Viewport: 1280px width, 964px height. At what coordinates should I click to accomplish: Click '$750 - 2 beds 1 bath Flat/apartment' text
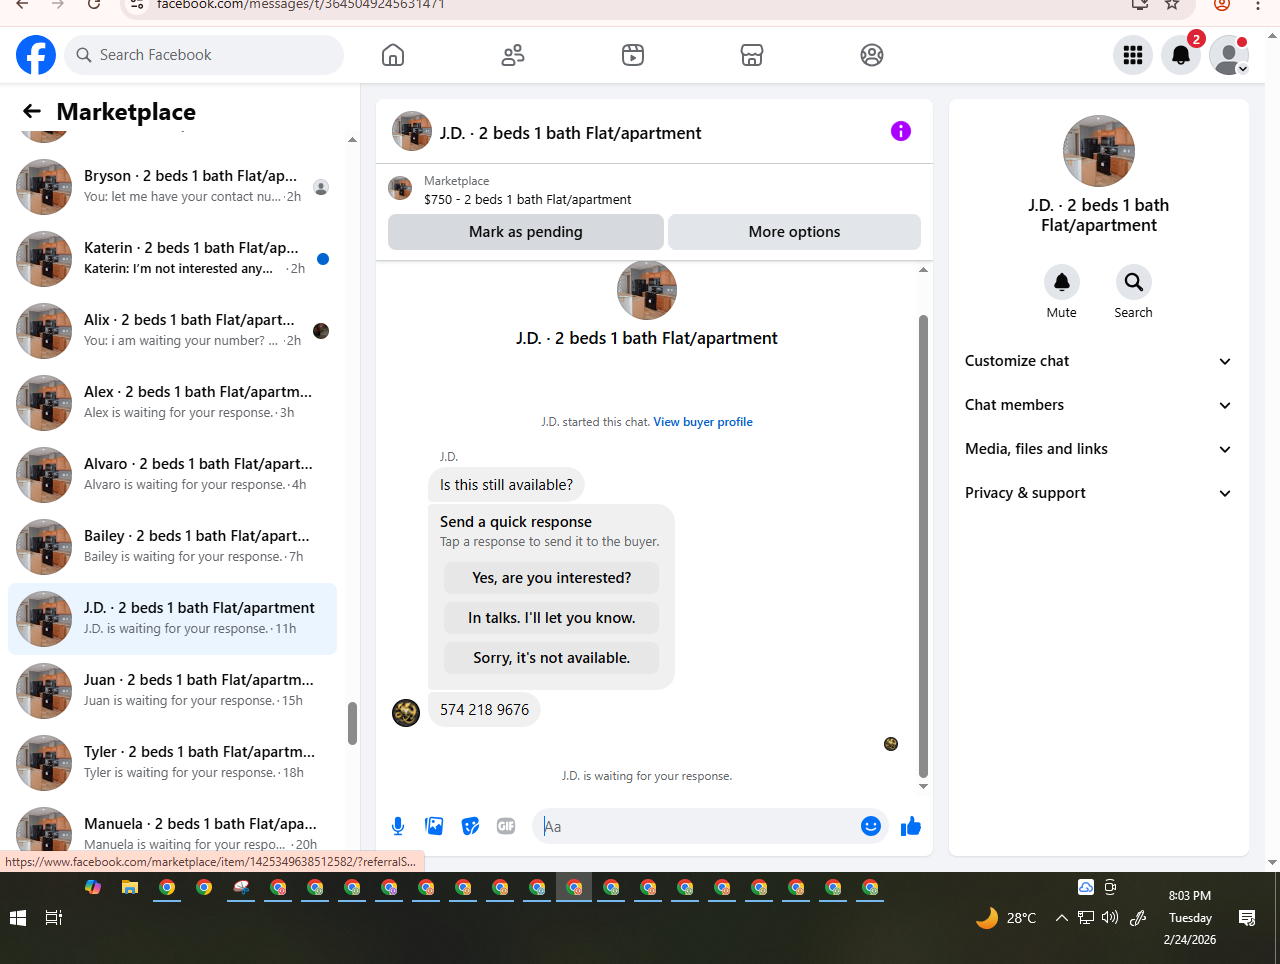click(527, 199)
